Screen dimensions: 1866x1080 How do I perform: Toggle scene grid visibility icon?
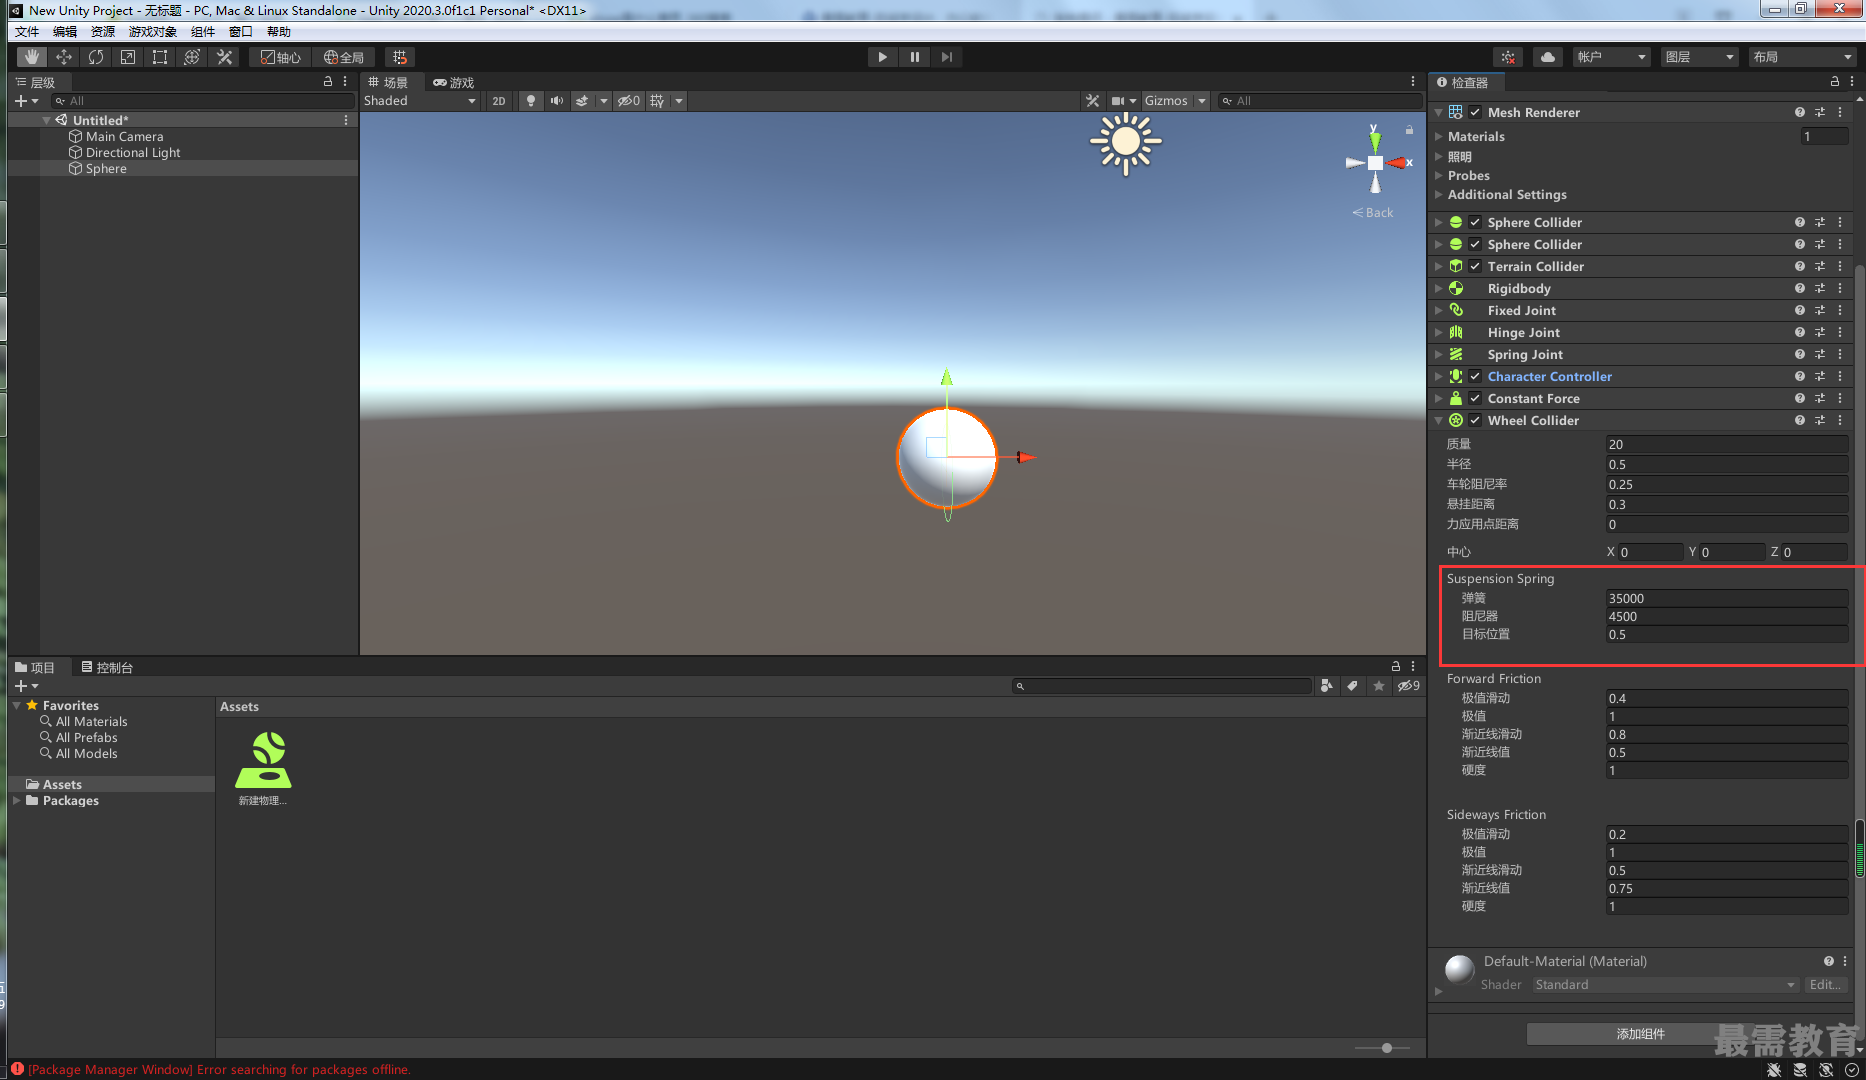[657, 101]
